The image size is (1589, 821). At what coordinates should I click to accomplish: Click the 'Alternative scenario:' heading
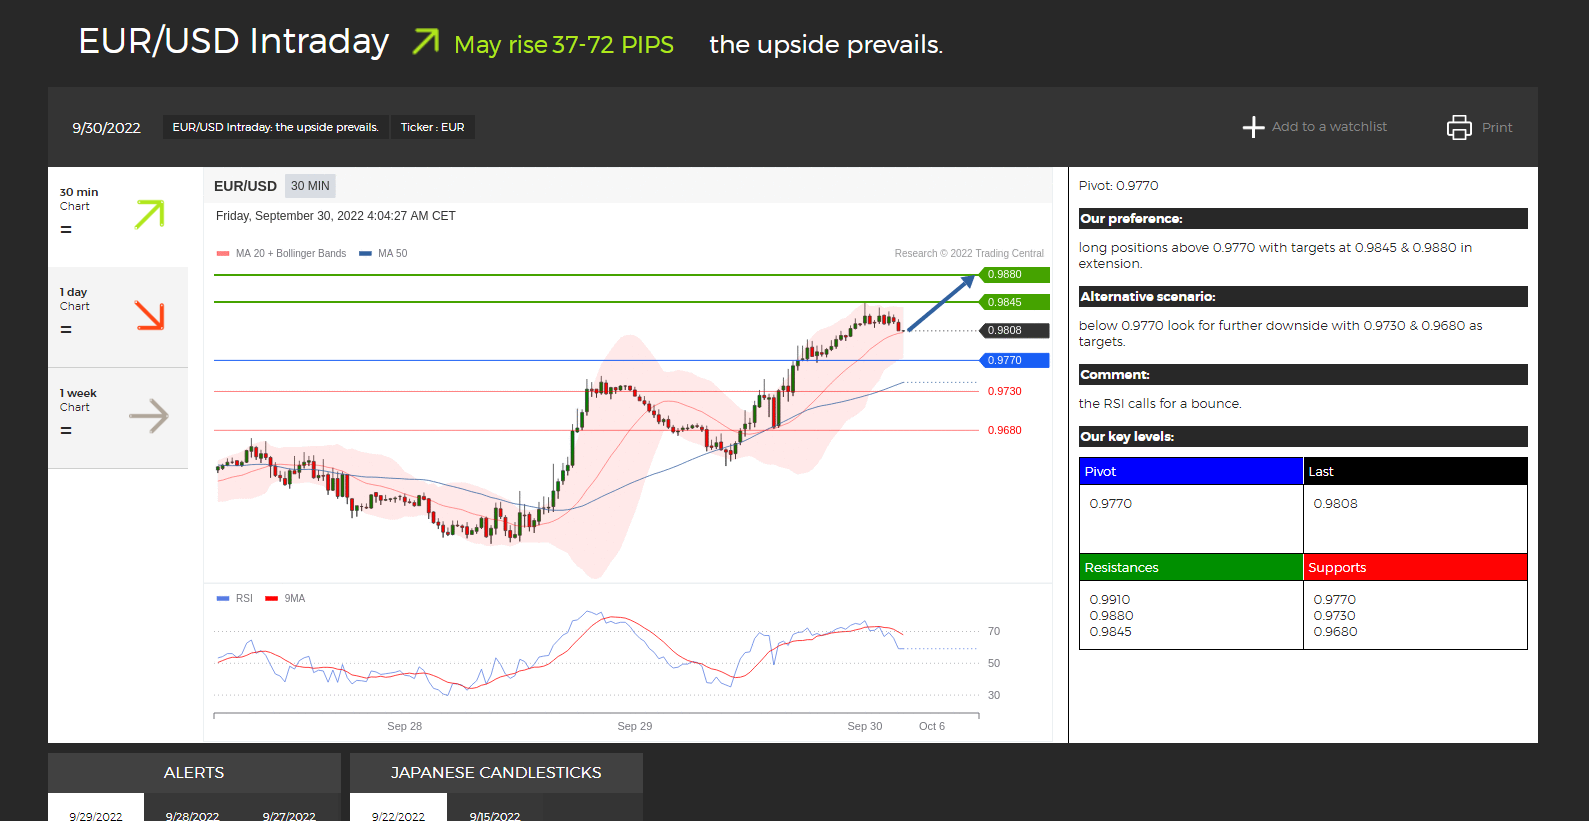click(1303, 296)
